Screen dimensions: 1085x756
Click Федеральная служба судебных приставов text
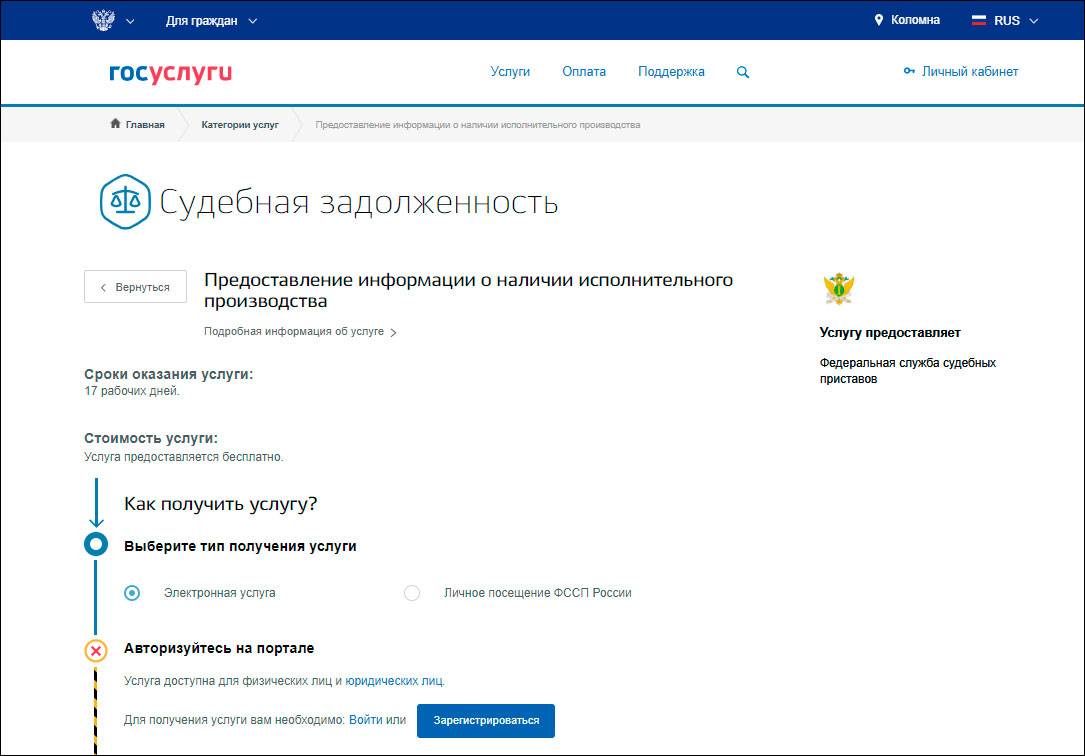coord(907,371)
